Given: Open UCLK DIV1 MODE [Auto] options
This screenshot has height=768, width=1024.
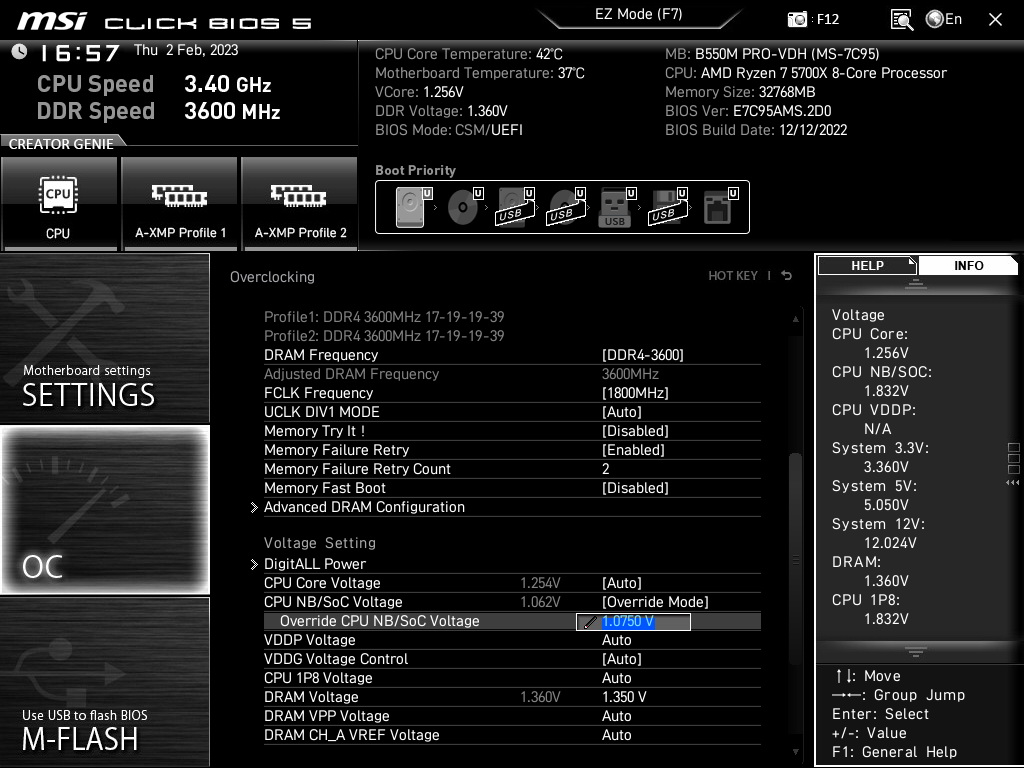Looking at the screenshot, I should point(622,412).
